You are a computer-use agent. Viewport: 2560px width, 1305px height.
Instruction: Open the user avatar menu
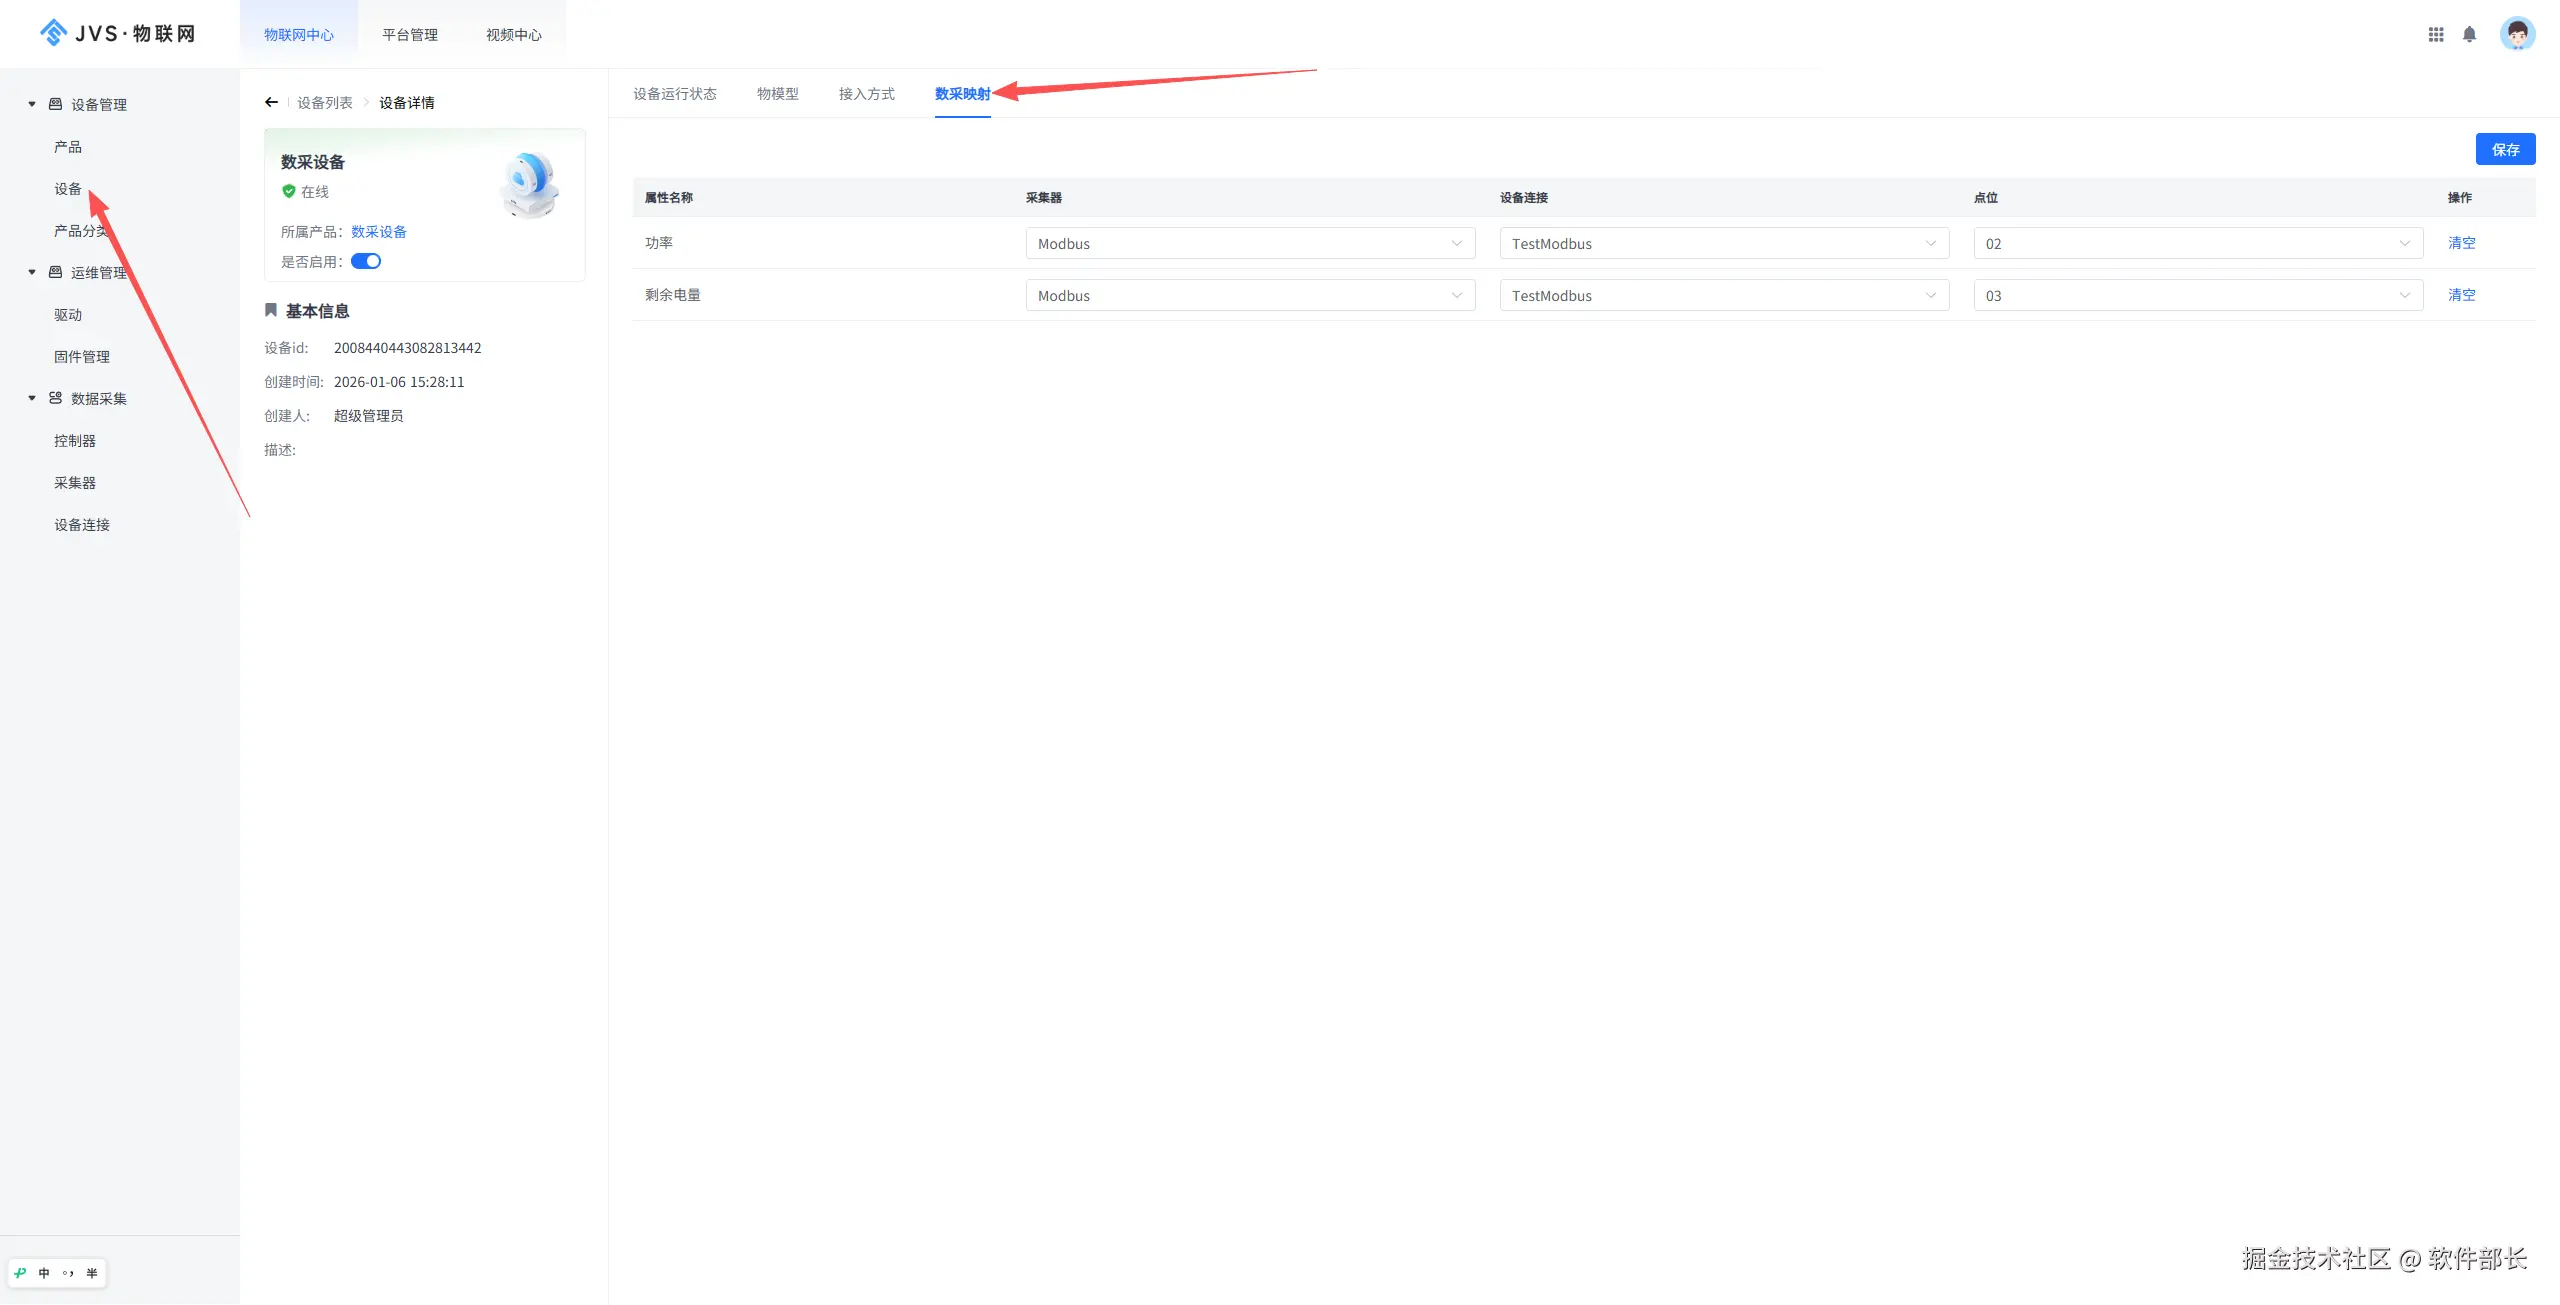tap(2517, 34)
